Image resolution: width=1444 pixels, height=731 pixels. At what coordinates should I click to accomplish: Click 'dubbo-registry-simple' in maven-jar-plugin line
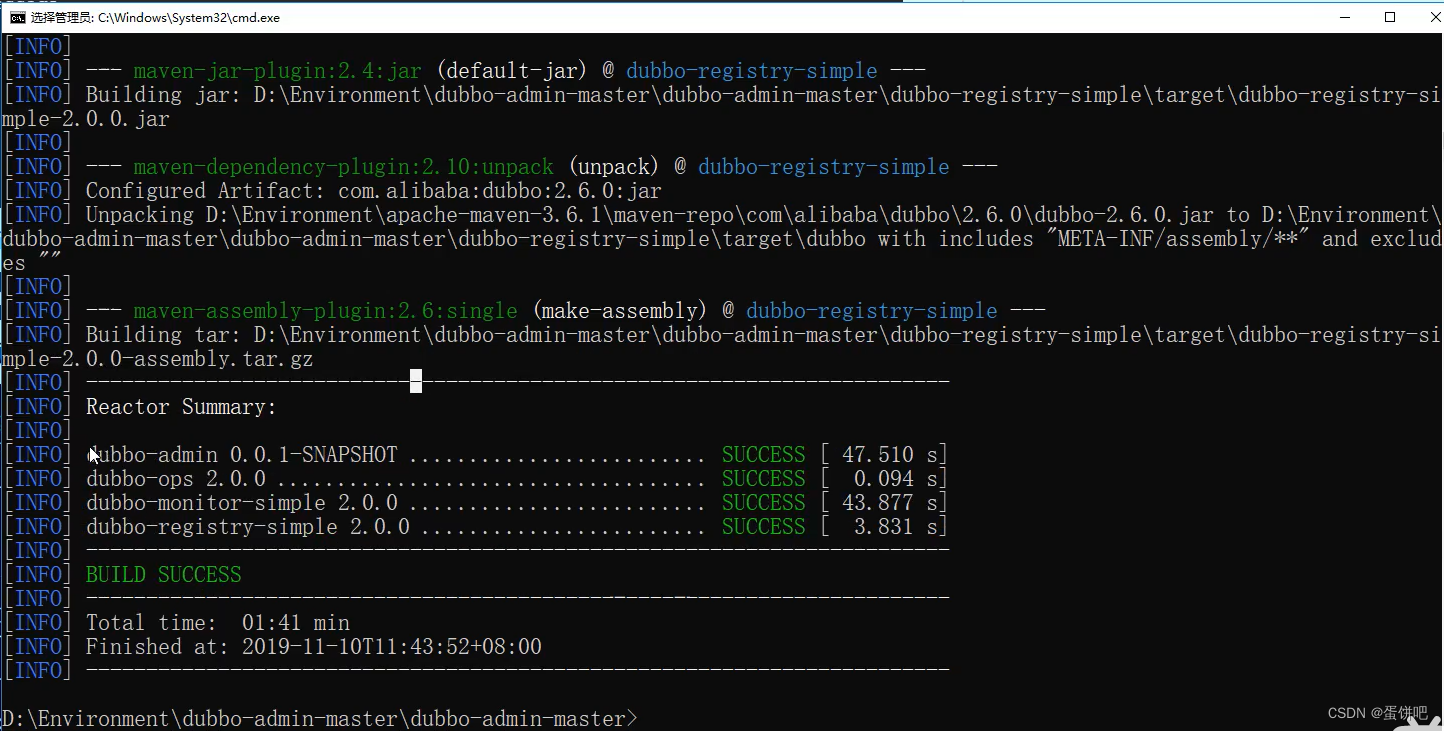coord(752,71)
